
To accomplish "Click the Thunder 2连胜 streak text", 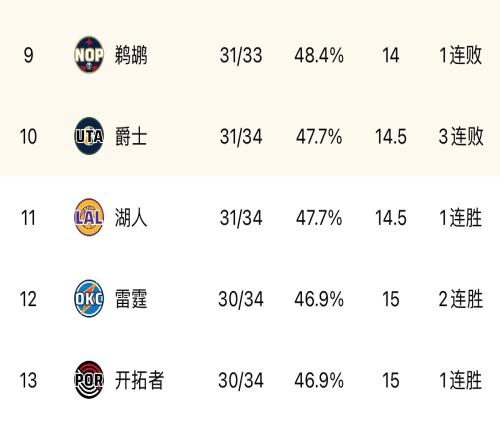I will (461, 299).
